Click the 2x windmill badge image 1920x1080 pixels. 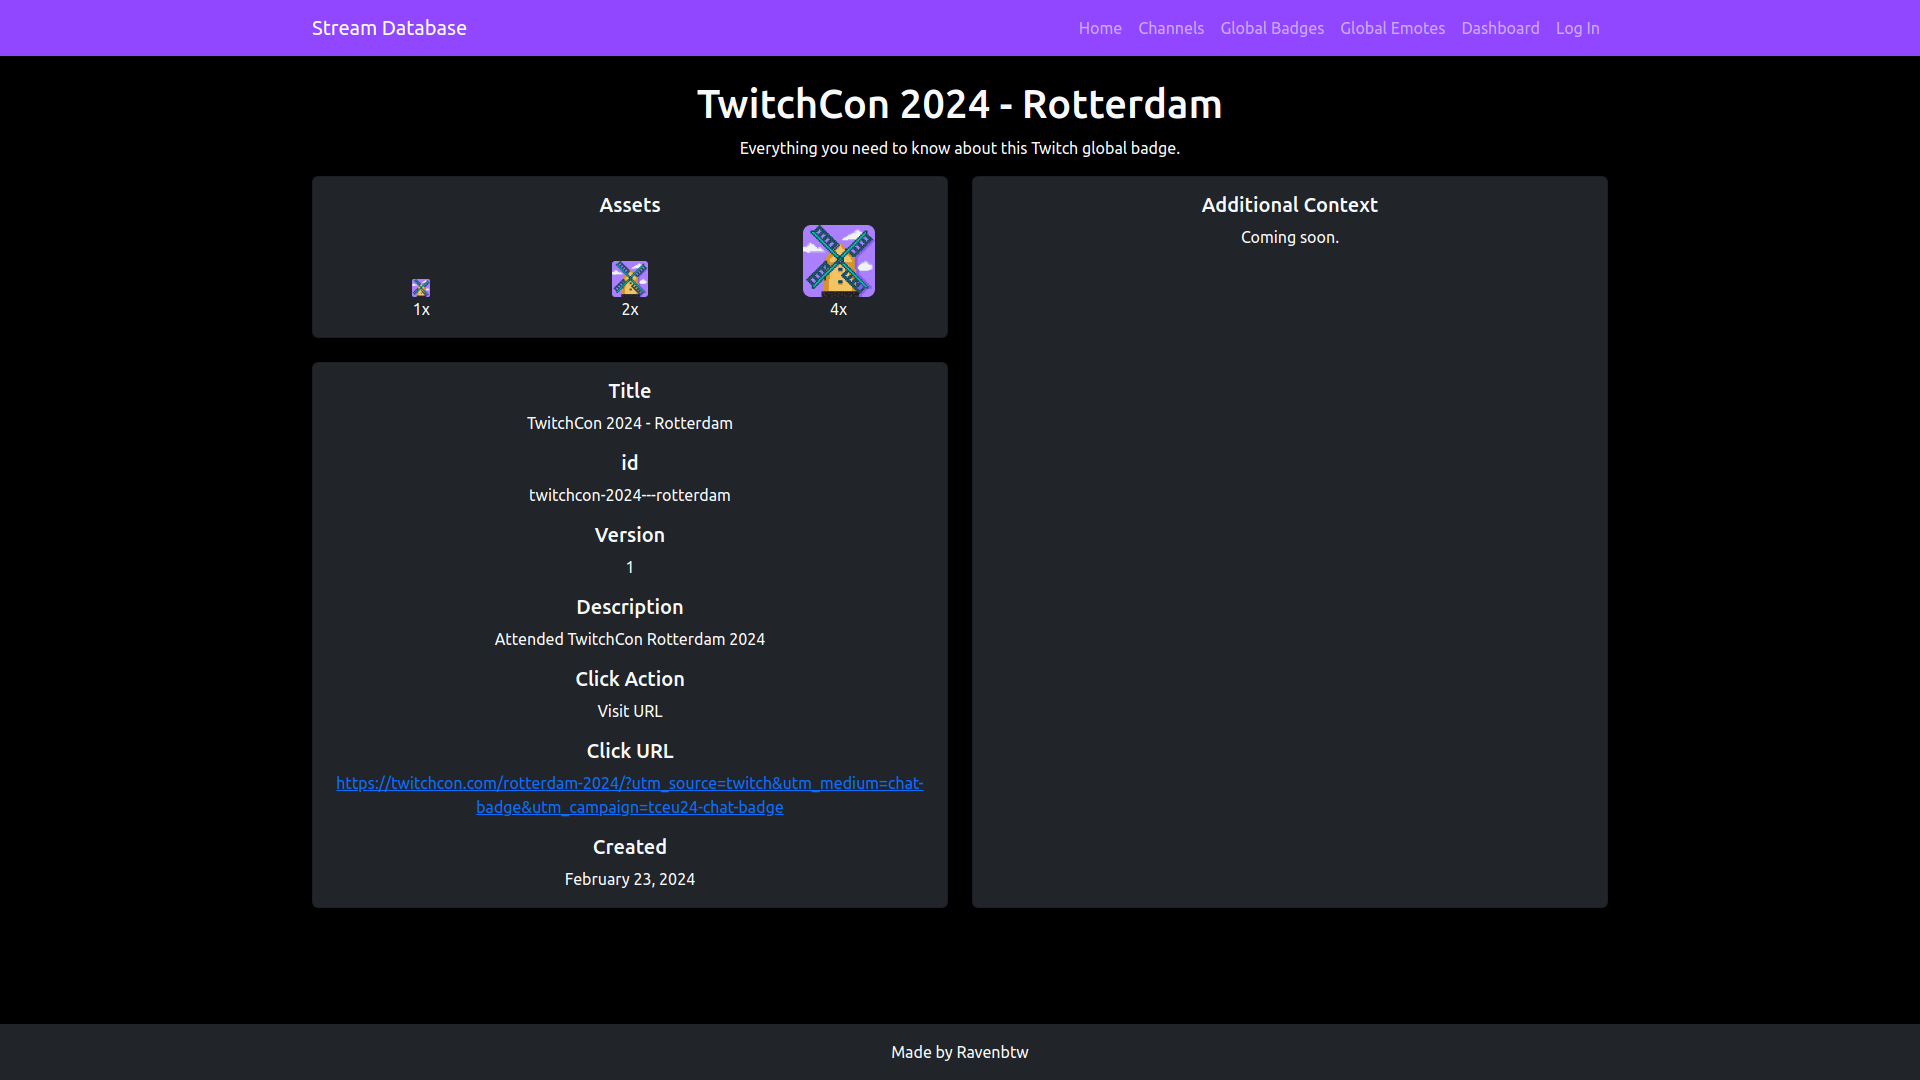(x=630, y=279)
